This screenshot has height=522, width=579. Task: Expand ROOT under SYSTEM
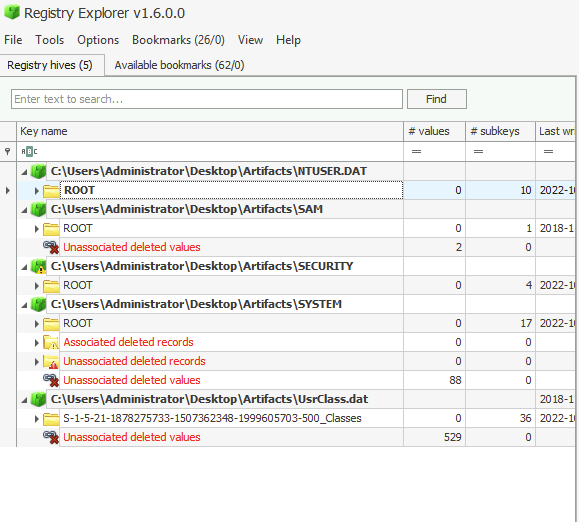point(37,323)
